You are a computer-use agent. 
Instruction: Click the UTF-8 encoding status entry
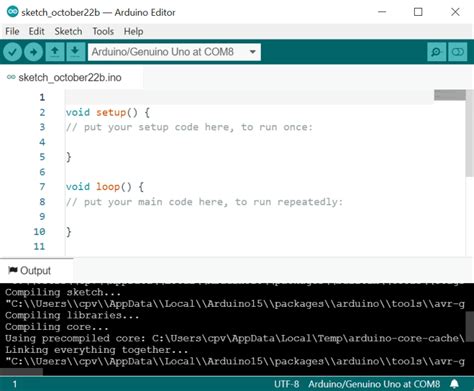(286, 384)
